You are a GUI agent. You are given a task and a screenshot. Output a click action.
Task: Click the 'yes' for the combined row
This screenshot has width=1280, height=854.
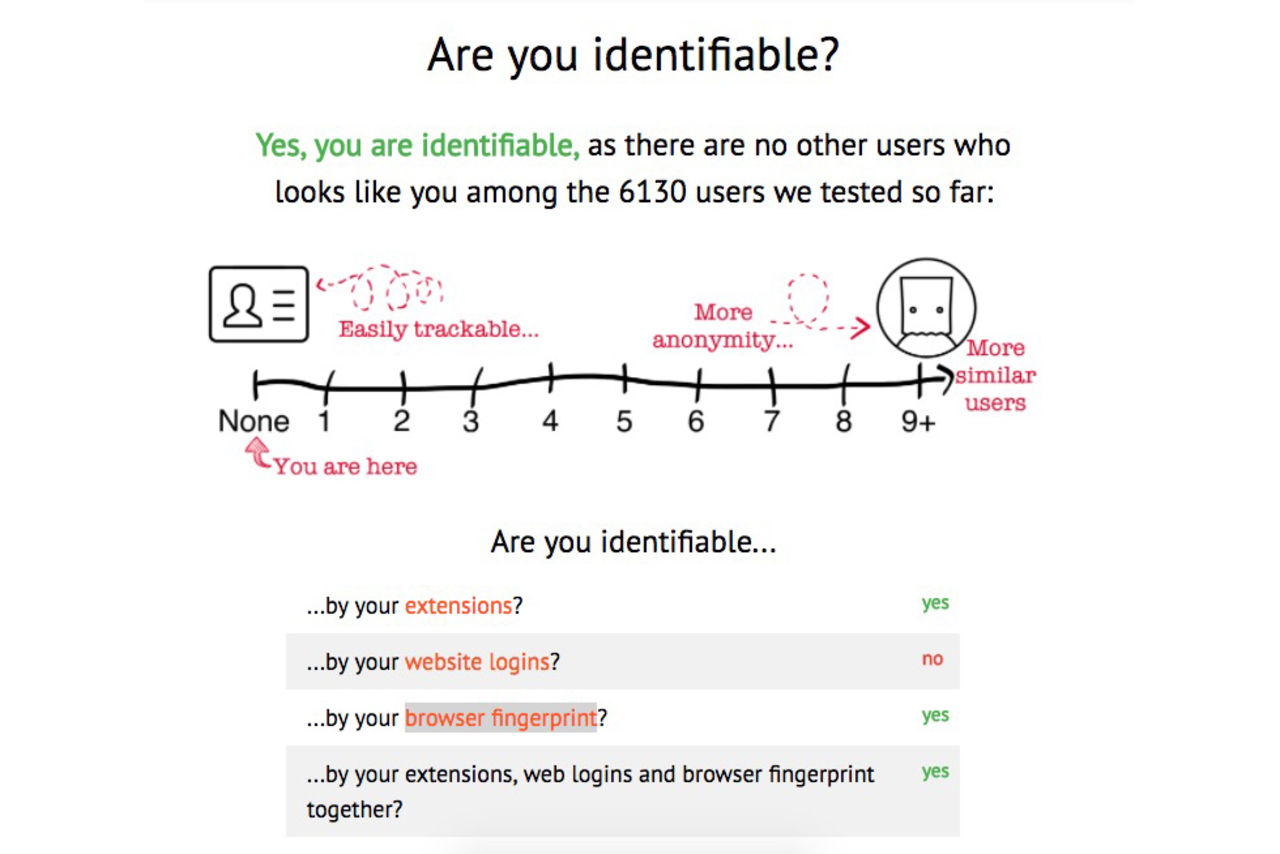coord(935,771)
